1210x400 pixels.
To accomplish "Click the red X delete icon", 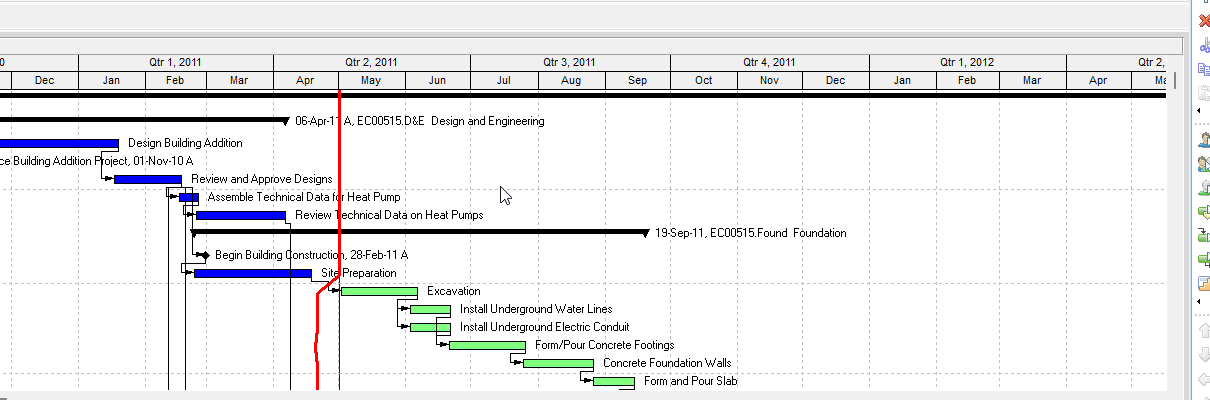I will click(1204, 20).
